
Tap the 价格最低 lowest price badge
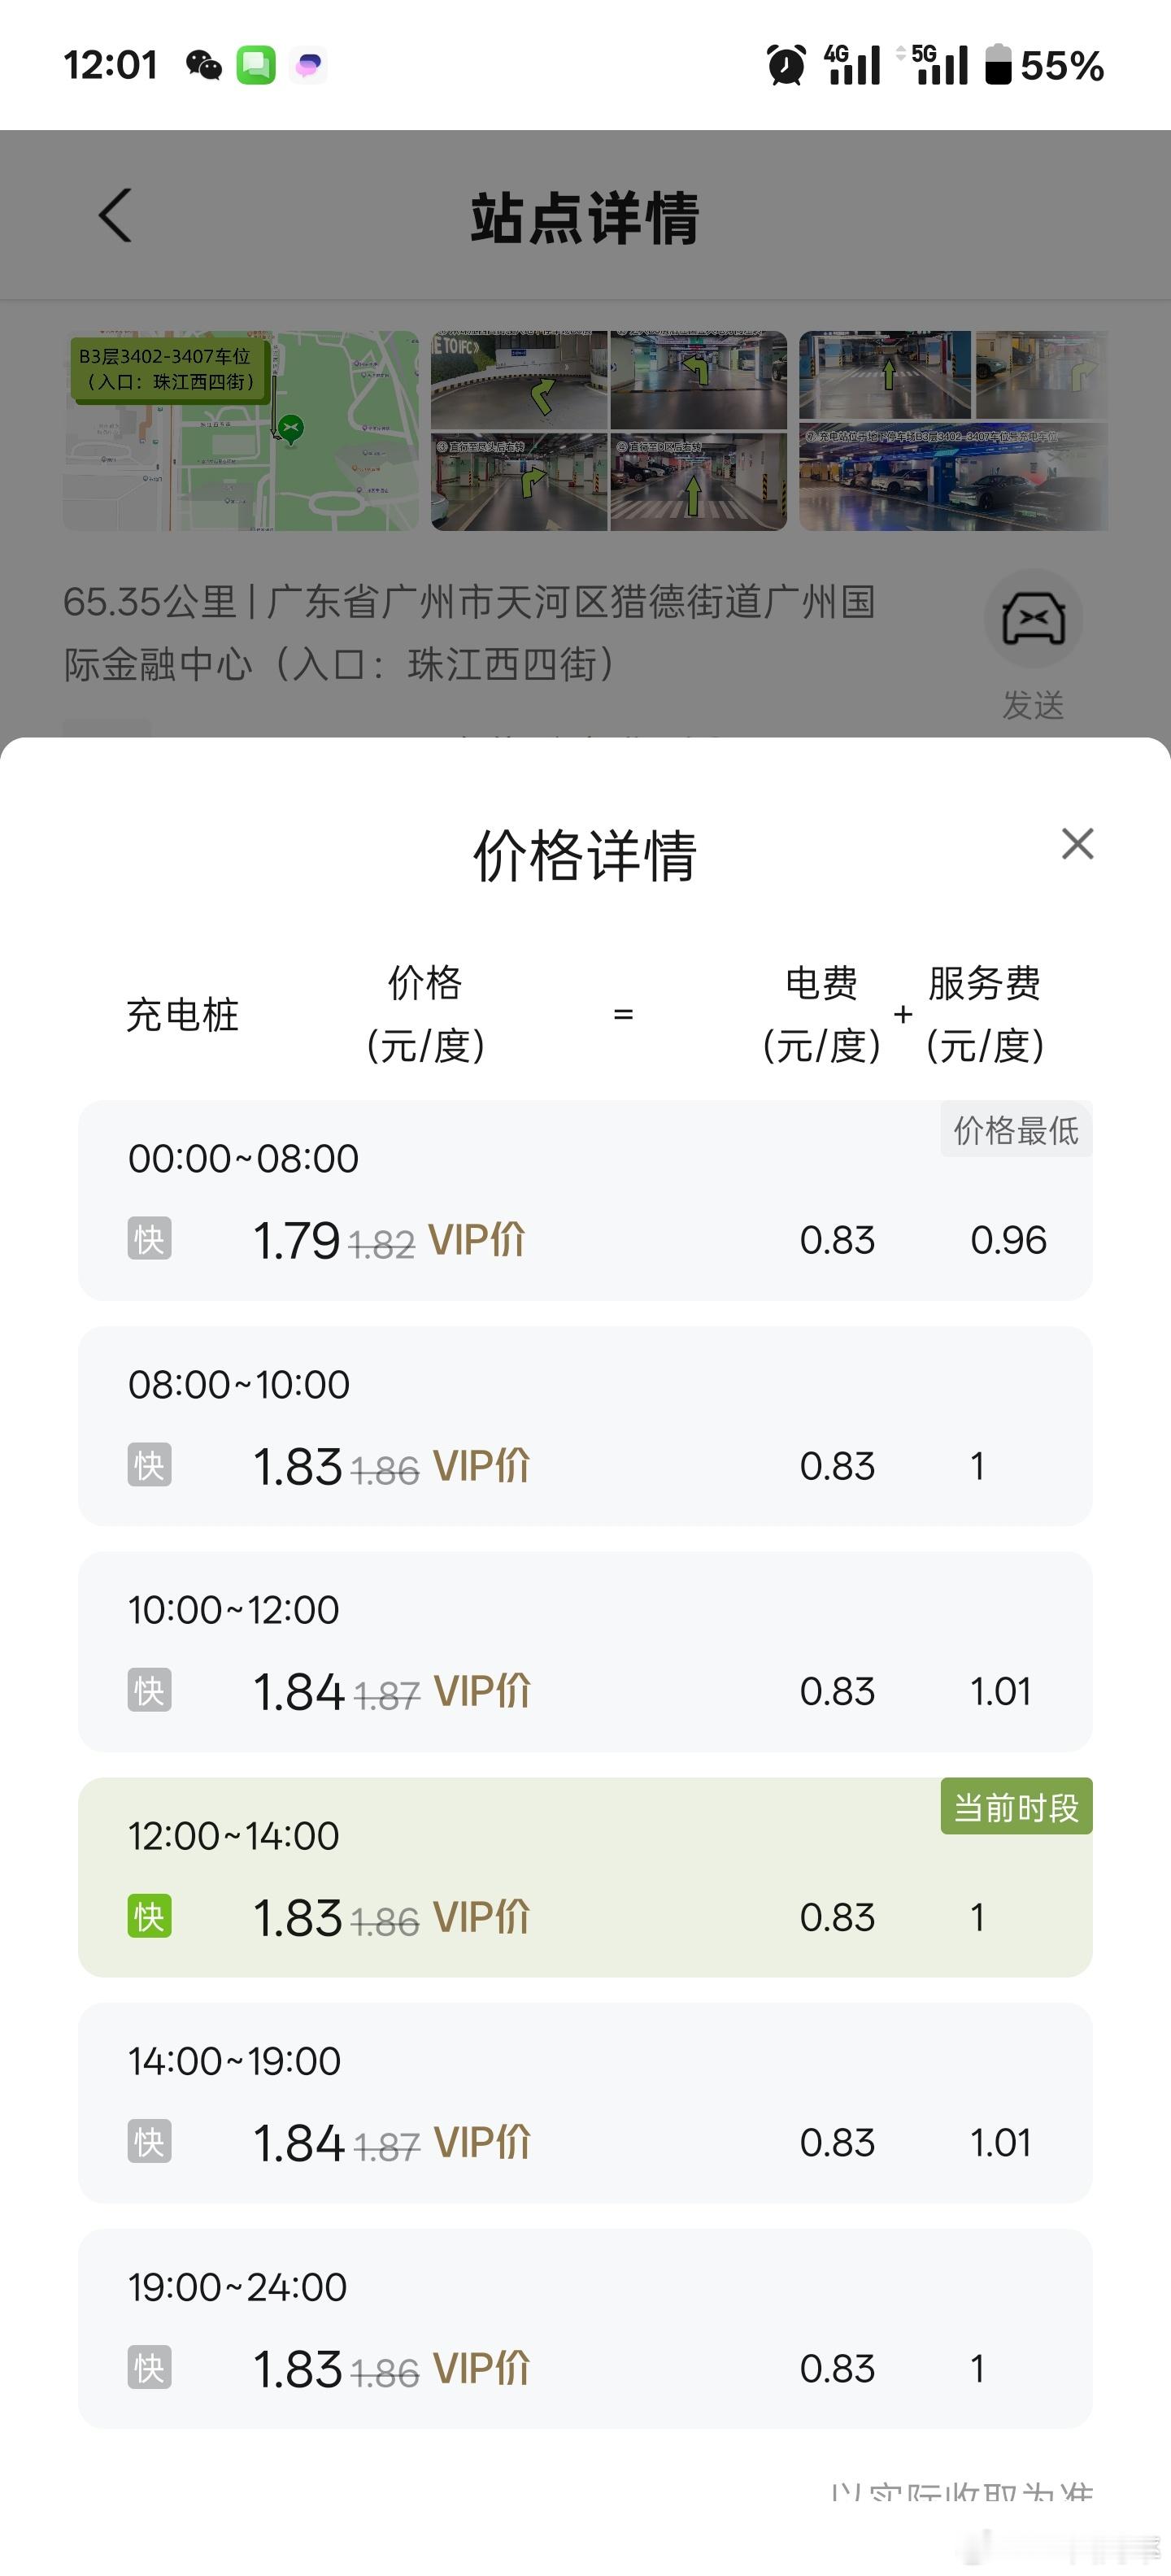[x=1016, y=1130]
